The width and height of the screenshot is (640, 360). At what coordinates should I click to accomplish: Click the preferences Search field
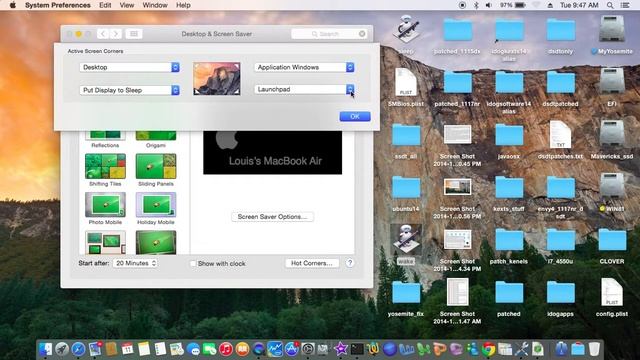point(329,34)
